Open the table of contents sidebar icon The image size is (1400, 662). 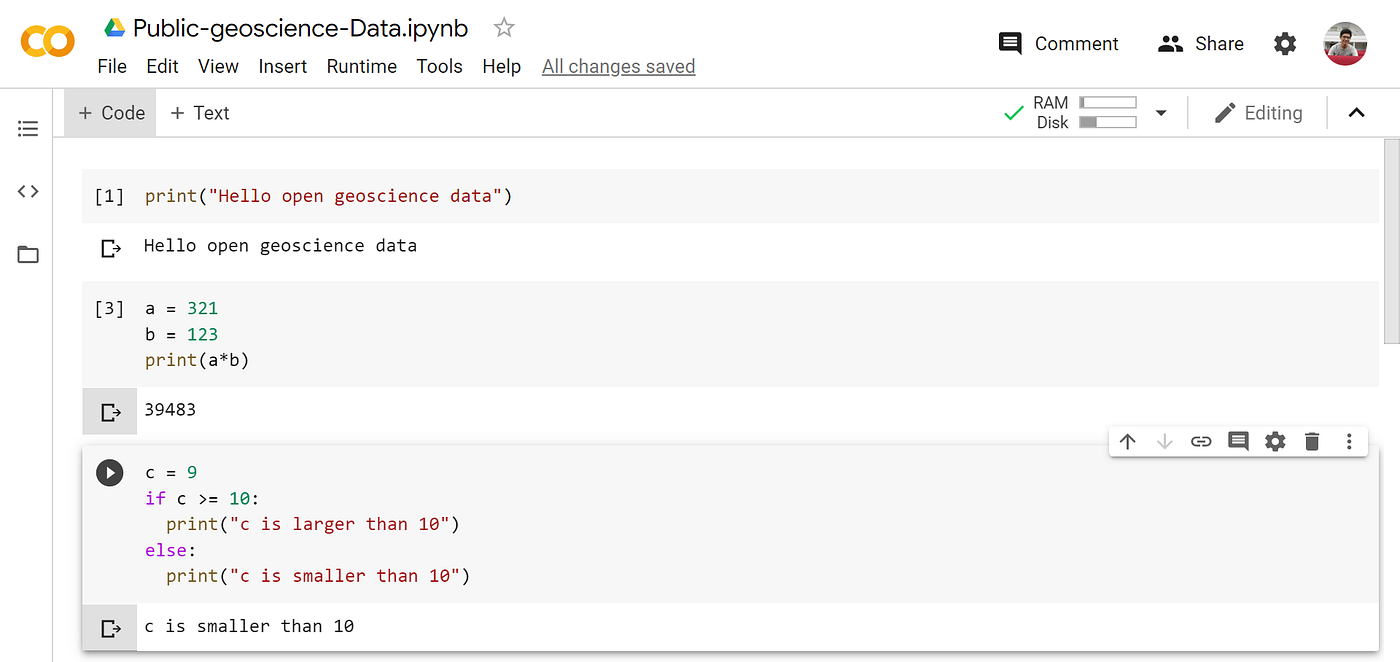pyautogui.click(x=28, y=129)
